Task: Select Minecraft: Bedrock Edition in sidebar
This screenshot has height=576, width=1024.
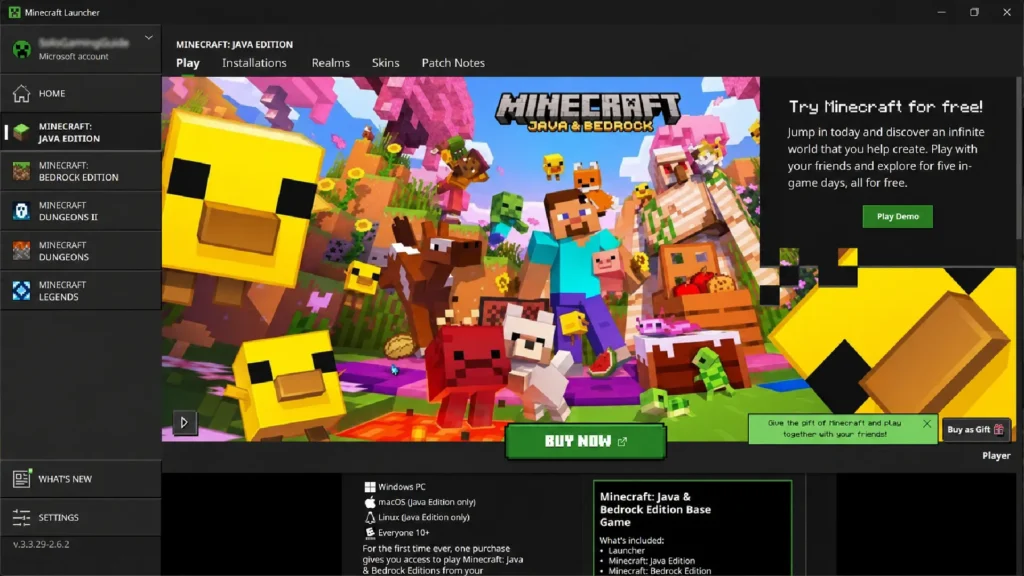Action: click(x=80, y=172)
